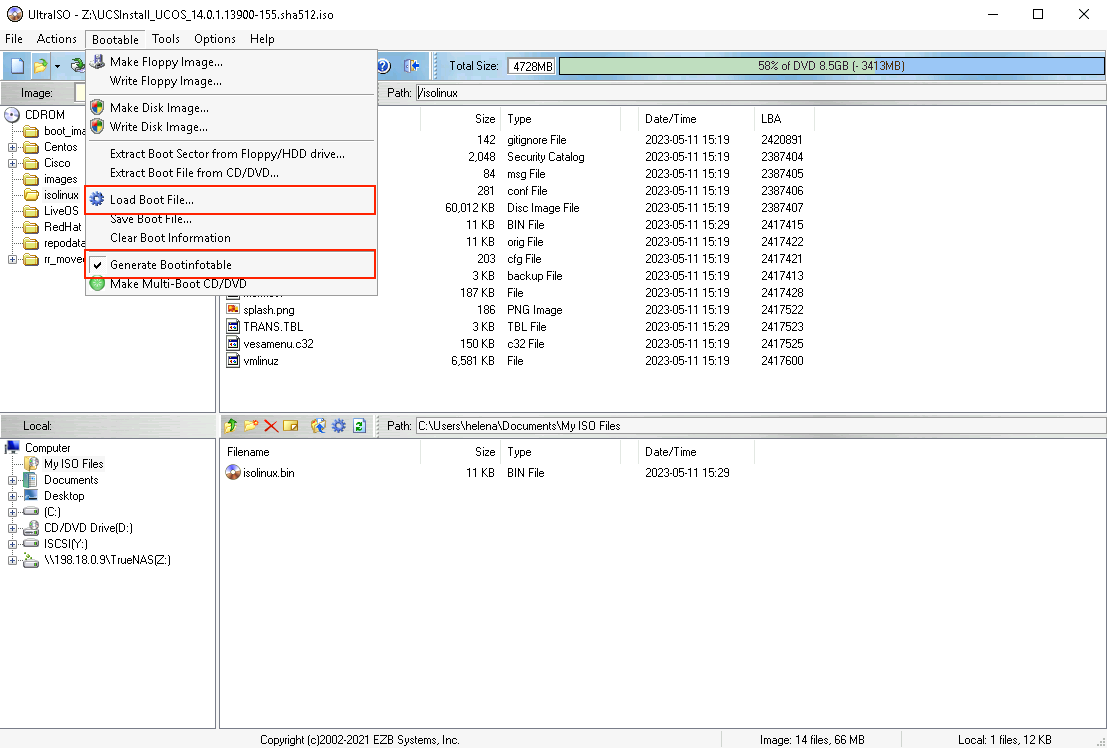Click the Refresh icon in Local toolbar
1107x748 pixels.
(x=359, y=426)
